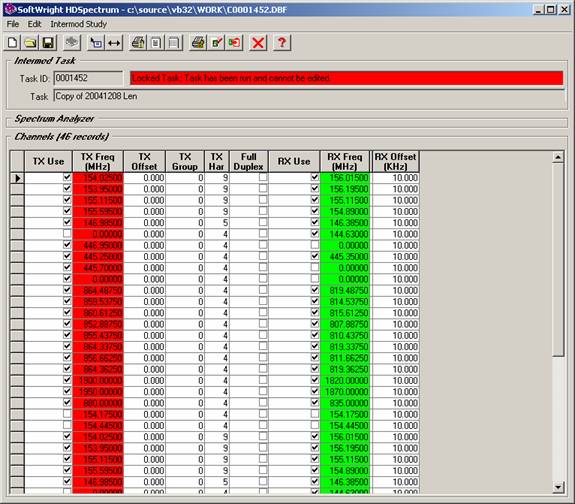Image resolution: width=575 pixels, height=504 pixels.
Task: Click the green and red export arrow icon
Action: [x=234, y=43]
